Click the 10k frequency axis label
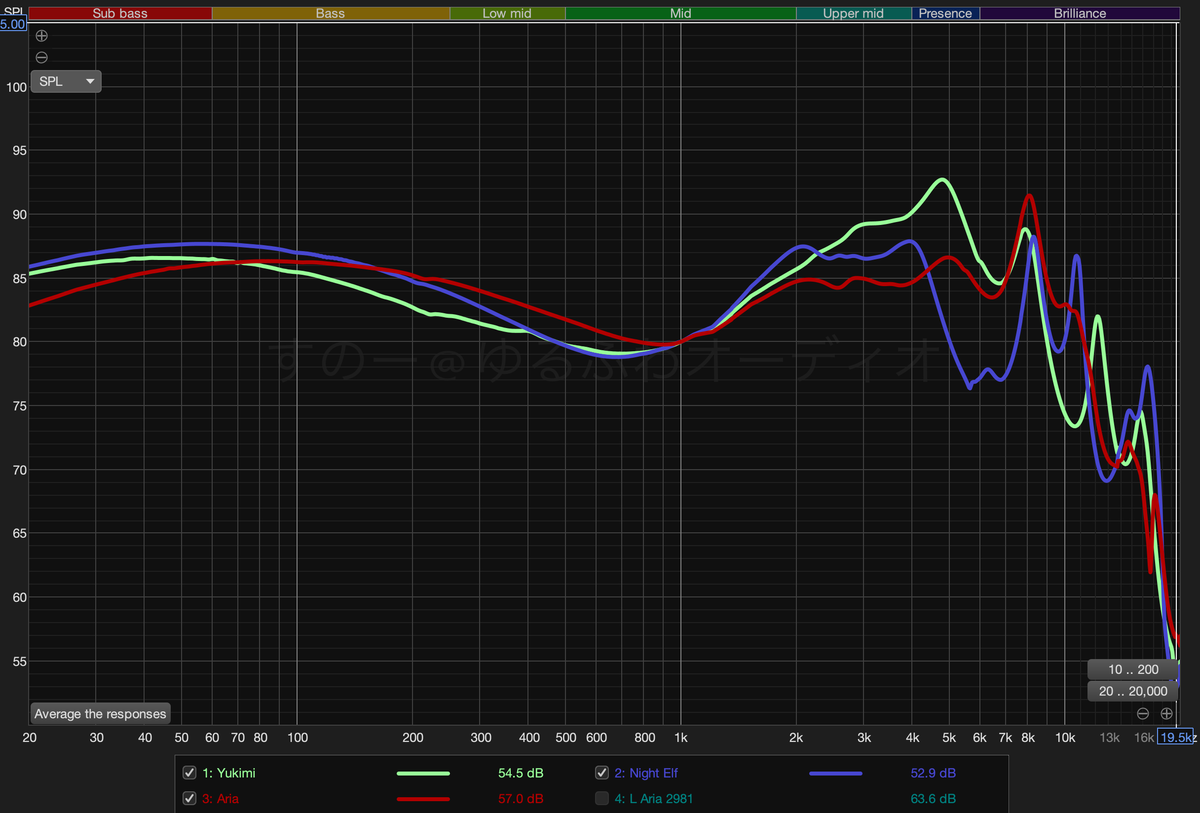 1065,738
